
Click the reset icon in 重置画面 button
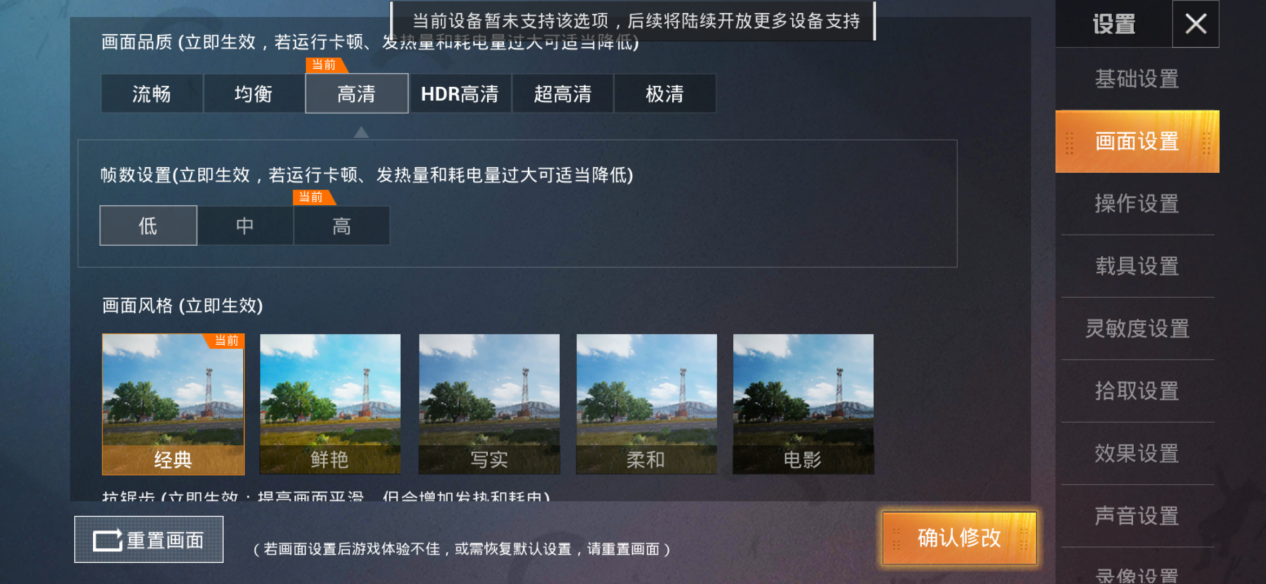(107, 541)
